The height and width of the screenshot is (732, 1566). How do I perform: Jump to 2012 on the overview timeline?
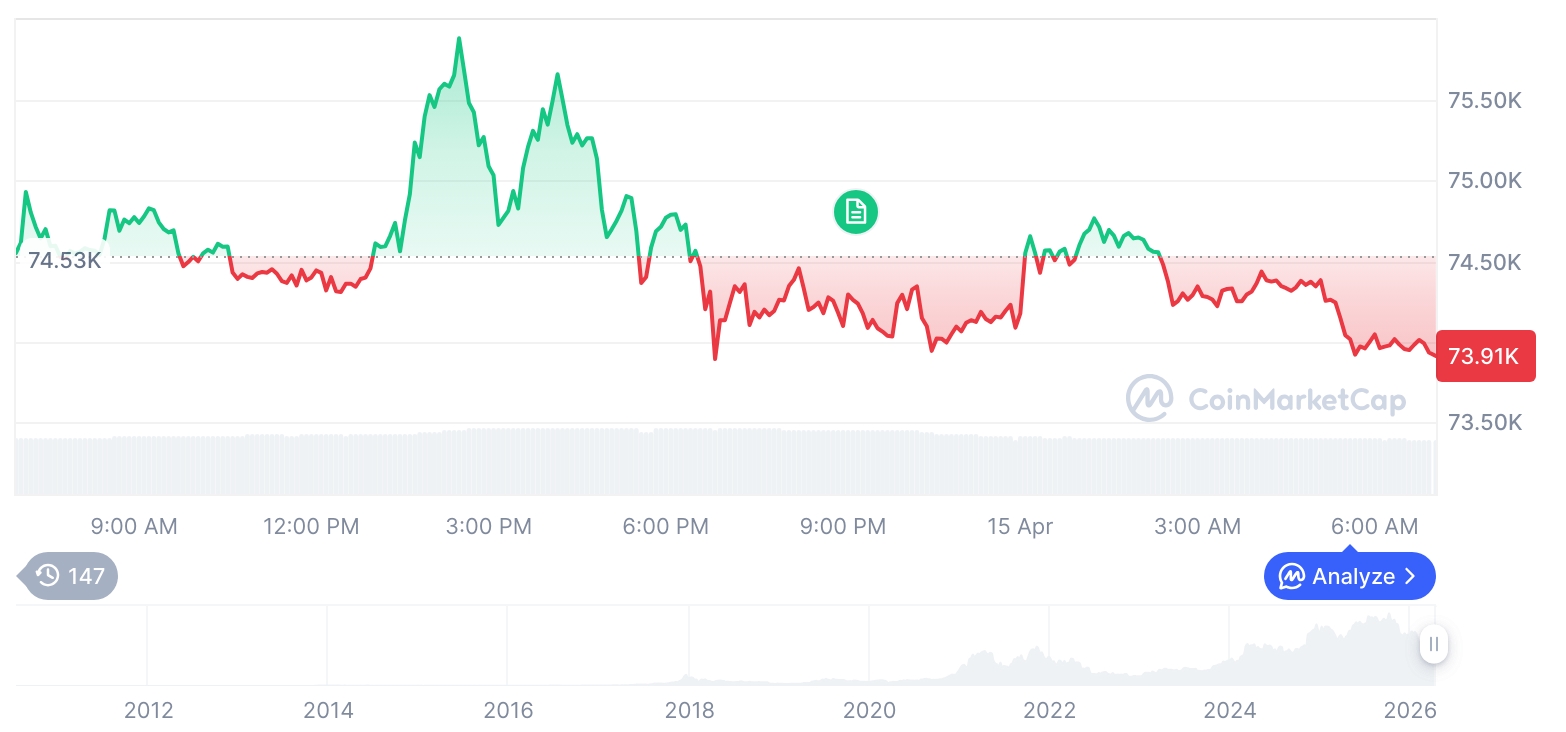click(148, 711)
